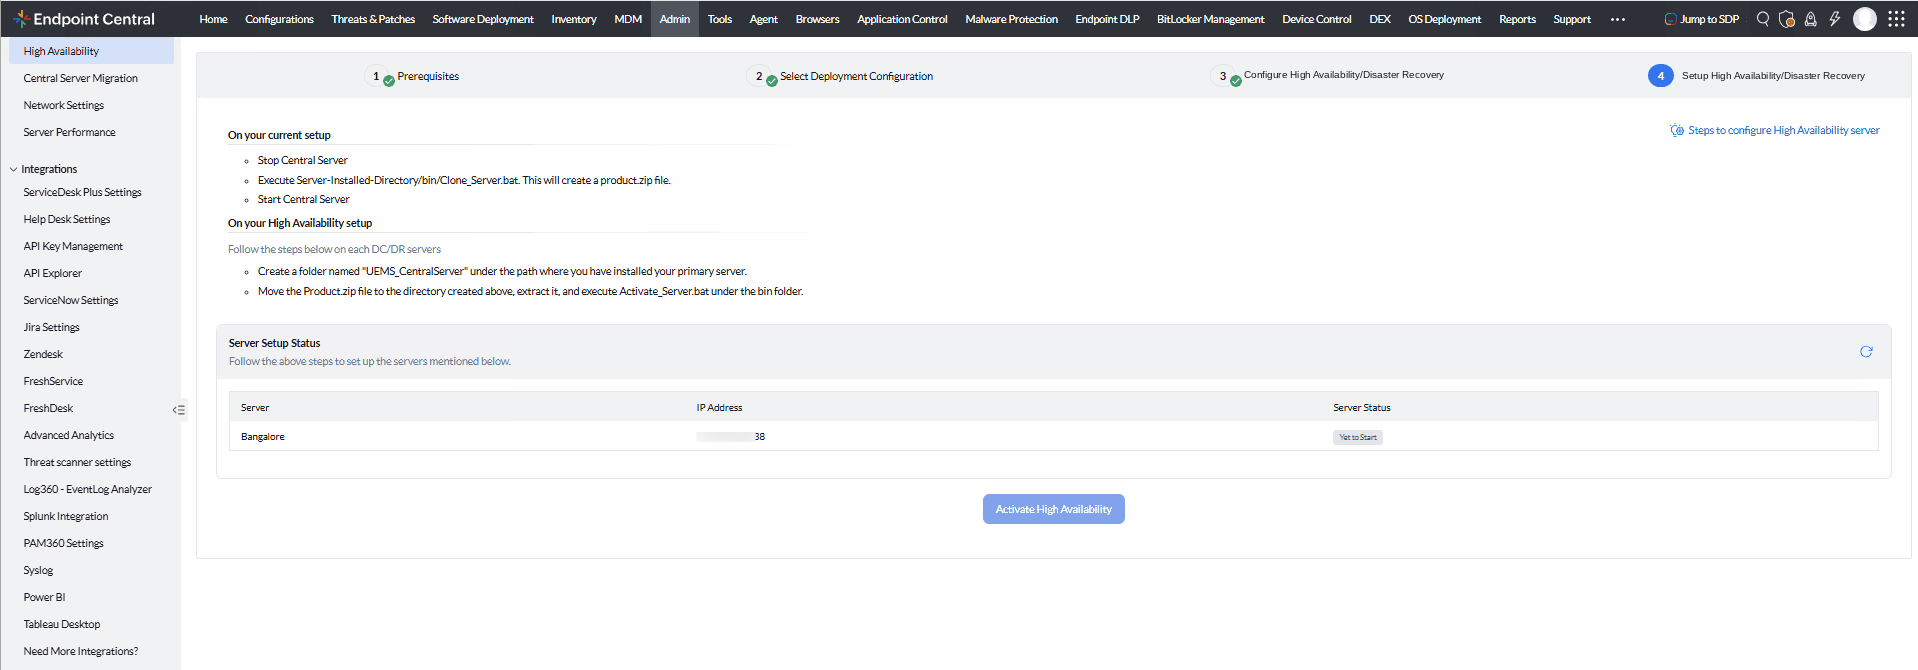Image resolution: width=1918 pixels, height=670 pixels.
Task: Open Help Desk Settings
Action: (67, 219)
